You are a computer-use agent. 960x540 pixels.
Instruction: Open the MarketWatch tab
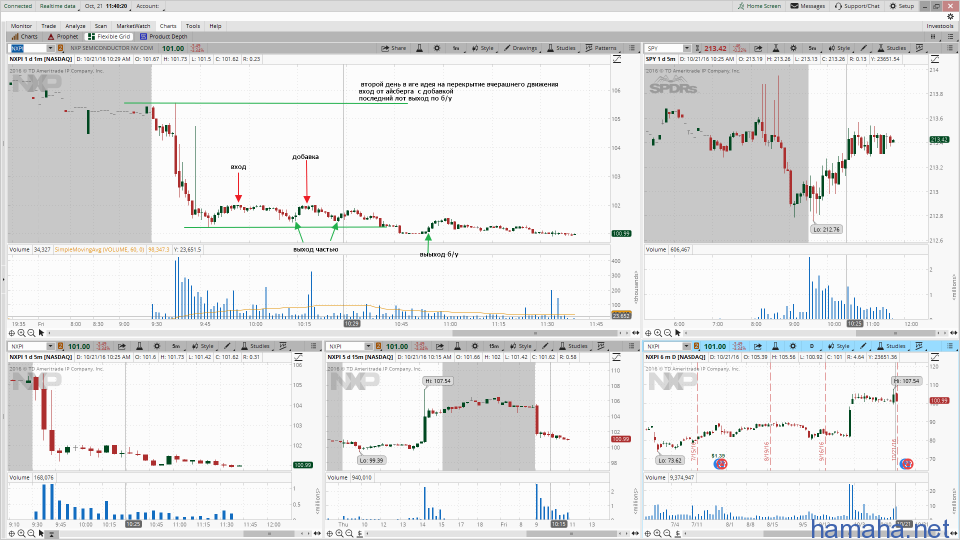133,26
